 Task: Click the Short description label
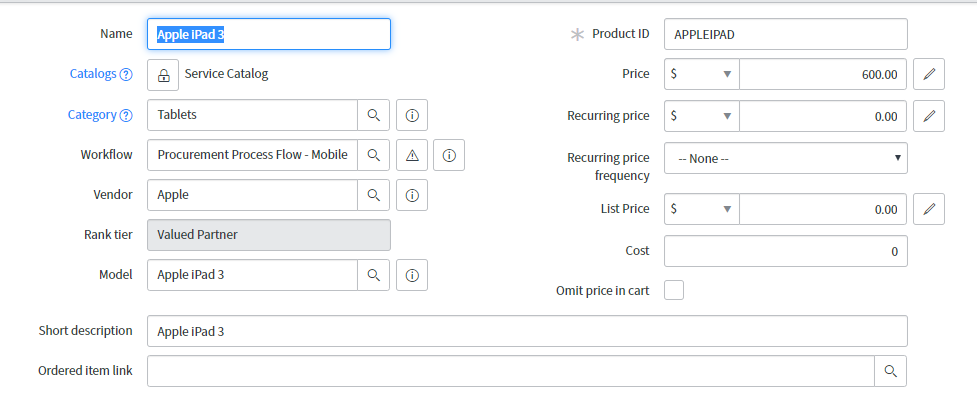[x=85, y=330]
